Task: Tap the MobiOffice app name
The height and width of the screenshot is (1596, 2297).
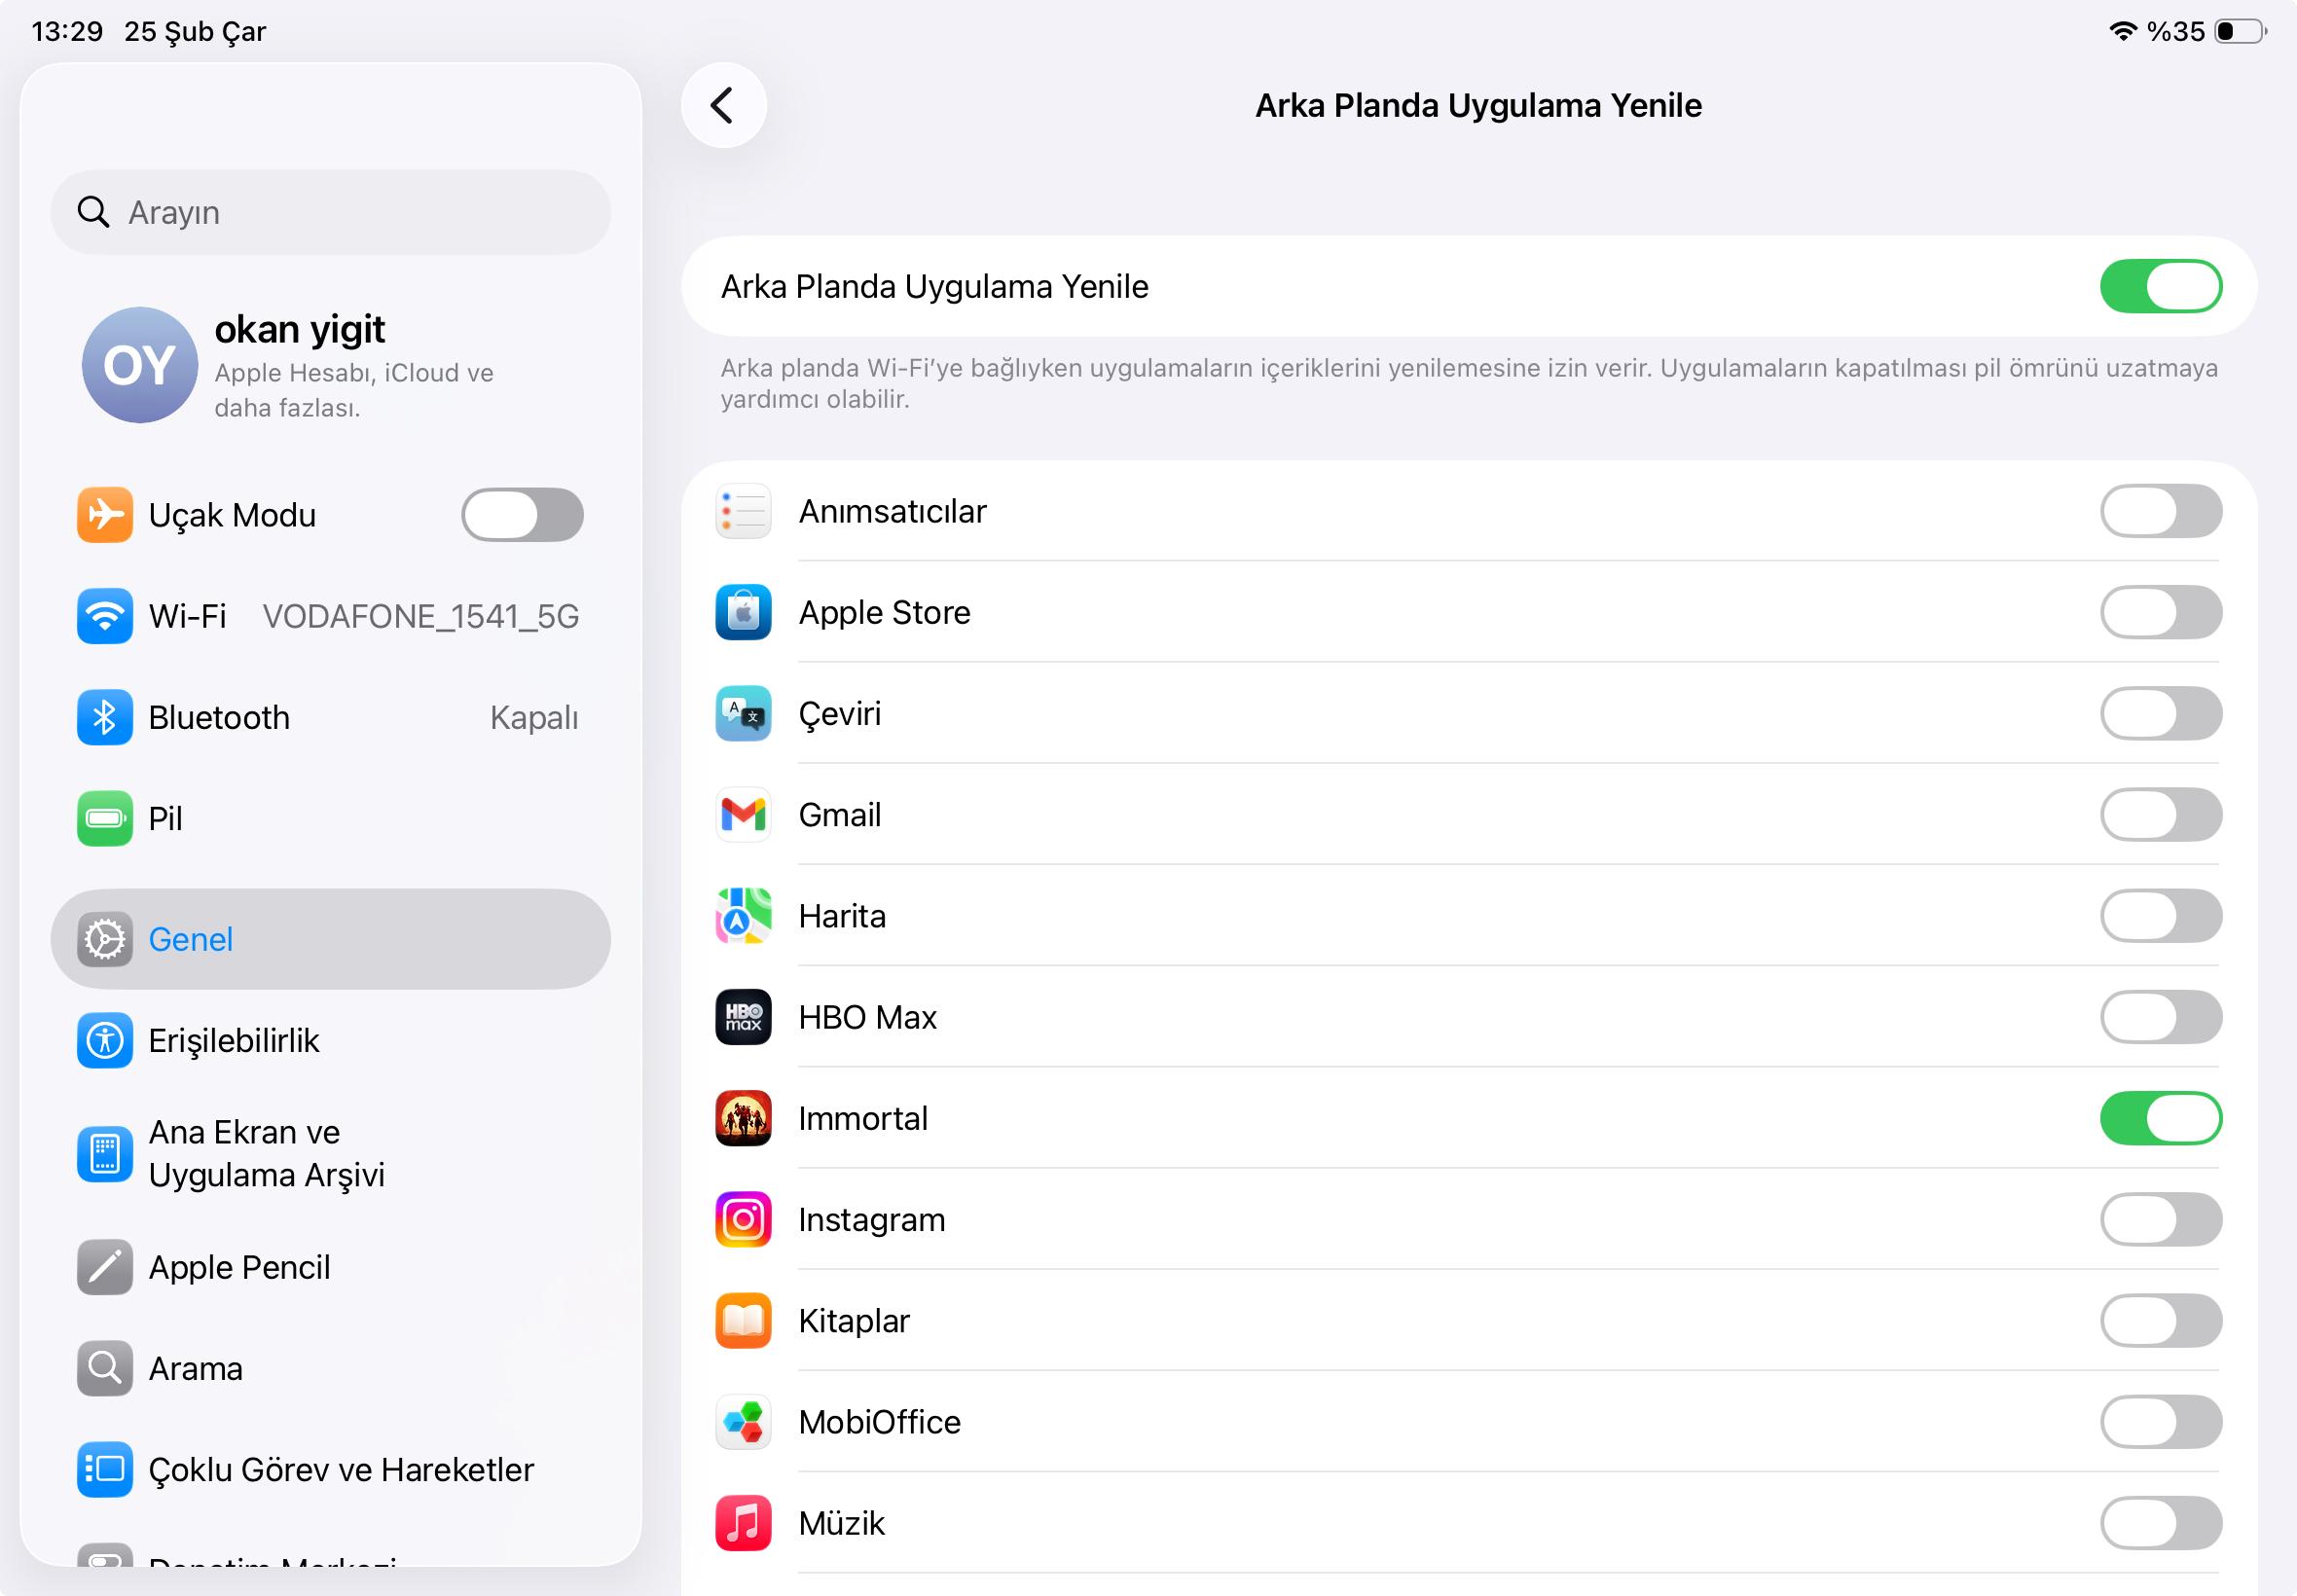Action: click(x=880, y=1422)
